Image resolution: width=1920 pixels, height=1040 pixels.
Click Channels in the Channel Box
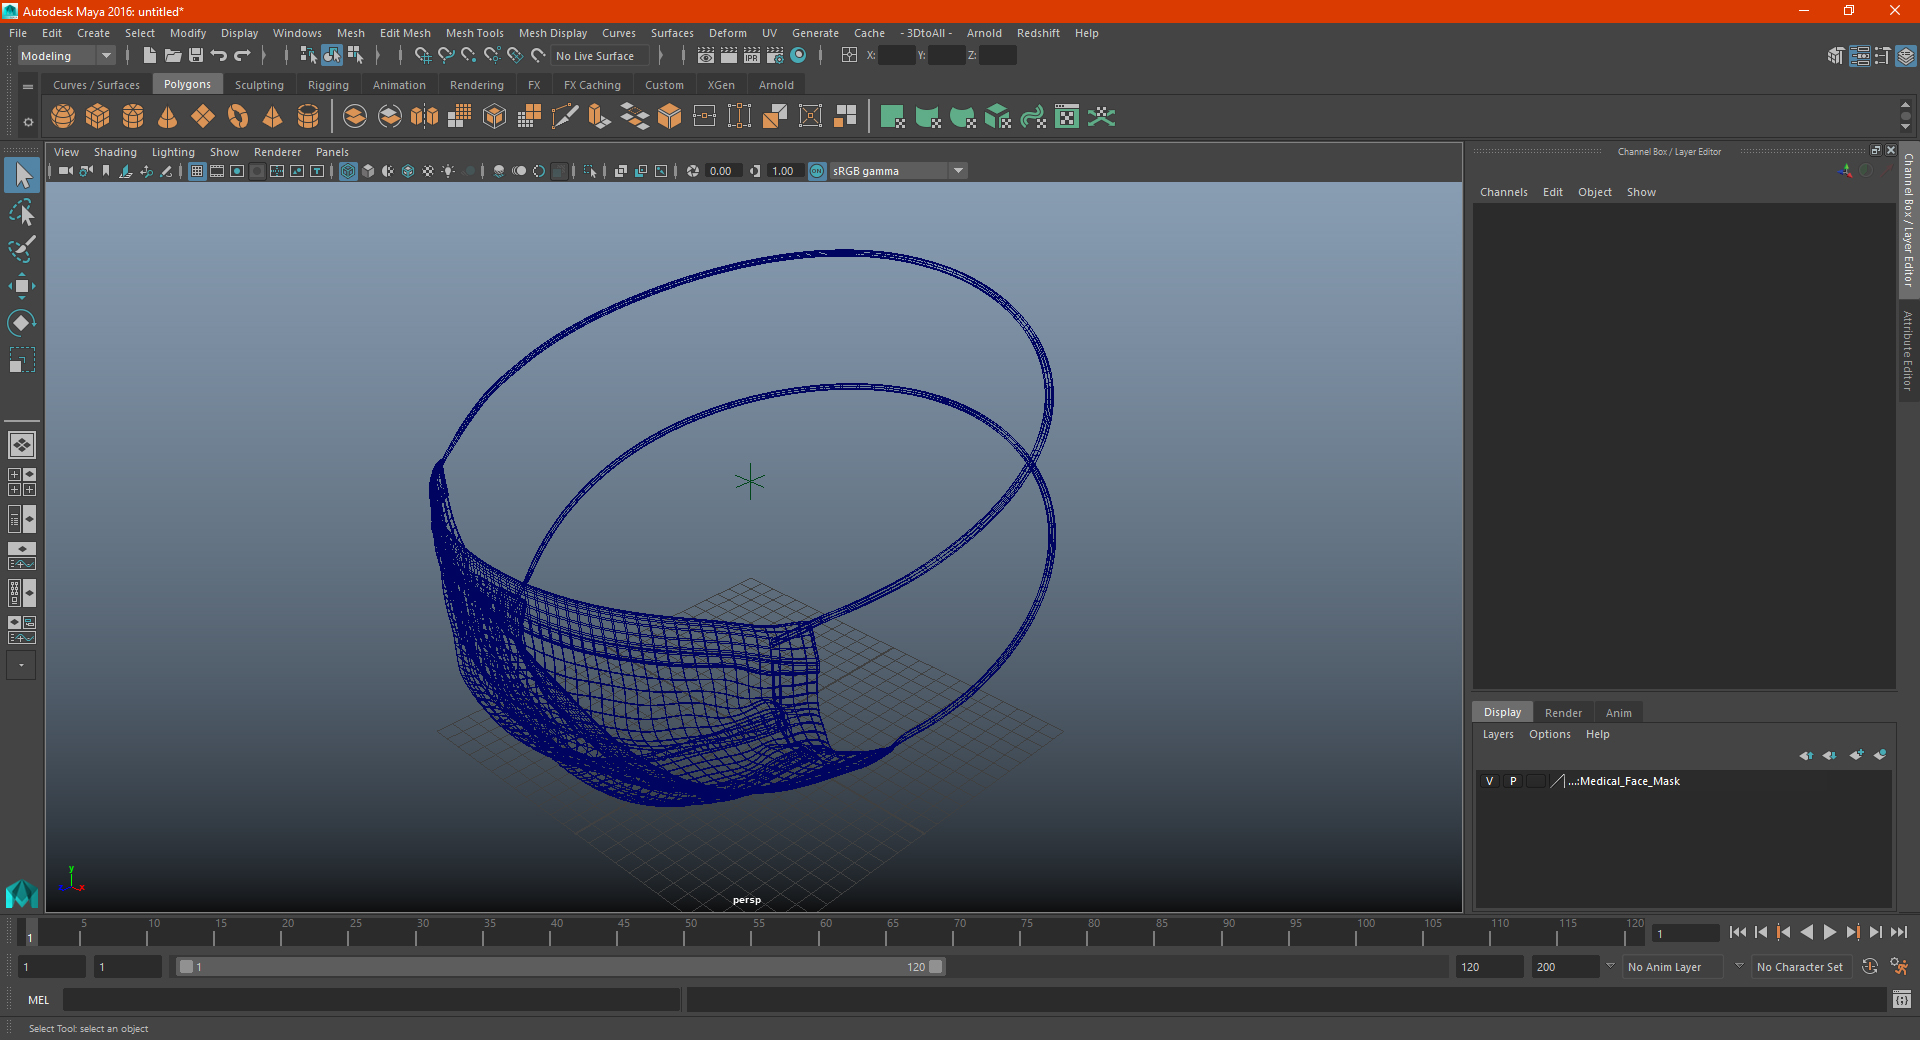click(1503, 192)
